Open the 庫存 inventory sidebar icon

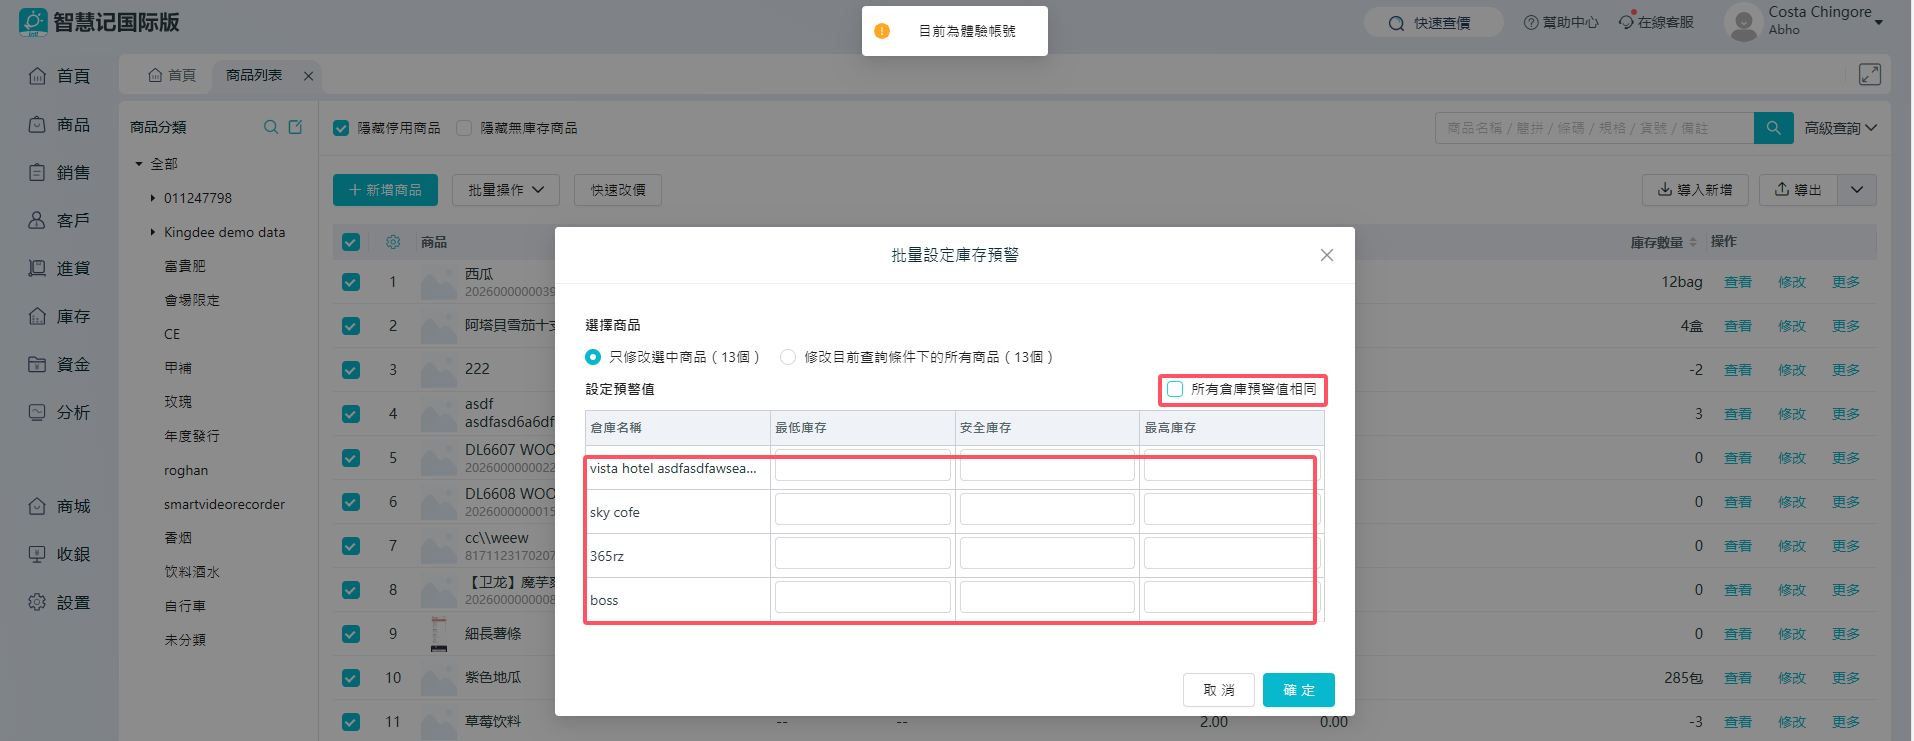[x=37, y=316]
